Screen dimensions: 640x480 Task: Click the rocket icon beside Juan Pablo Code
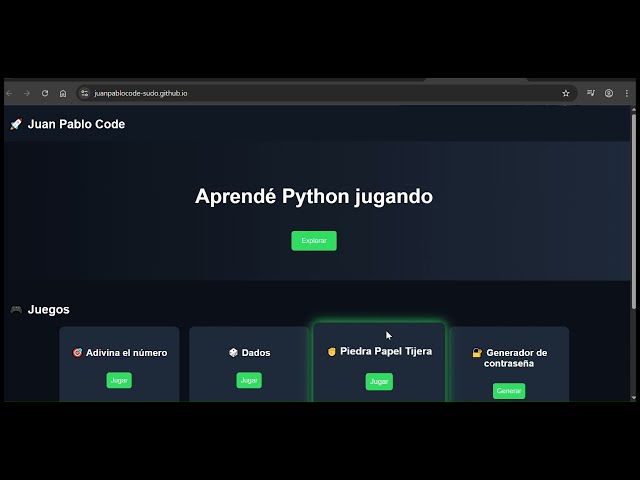(x=16, y=124)
